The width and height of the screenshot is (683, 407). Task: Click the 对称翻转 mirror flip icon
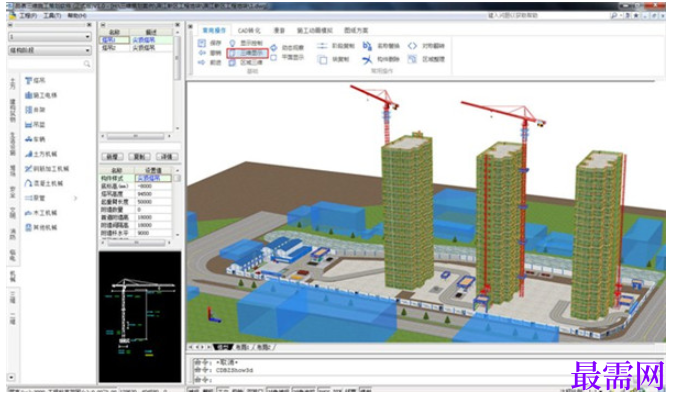(412, 46)
